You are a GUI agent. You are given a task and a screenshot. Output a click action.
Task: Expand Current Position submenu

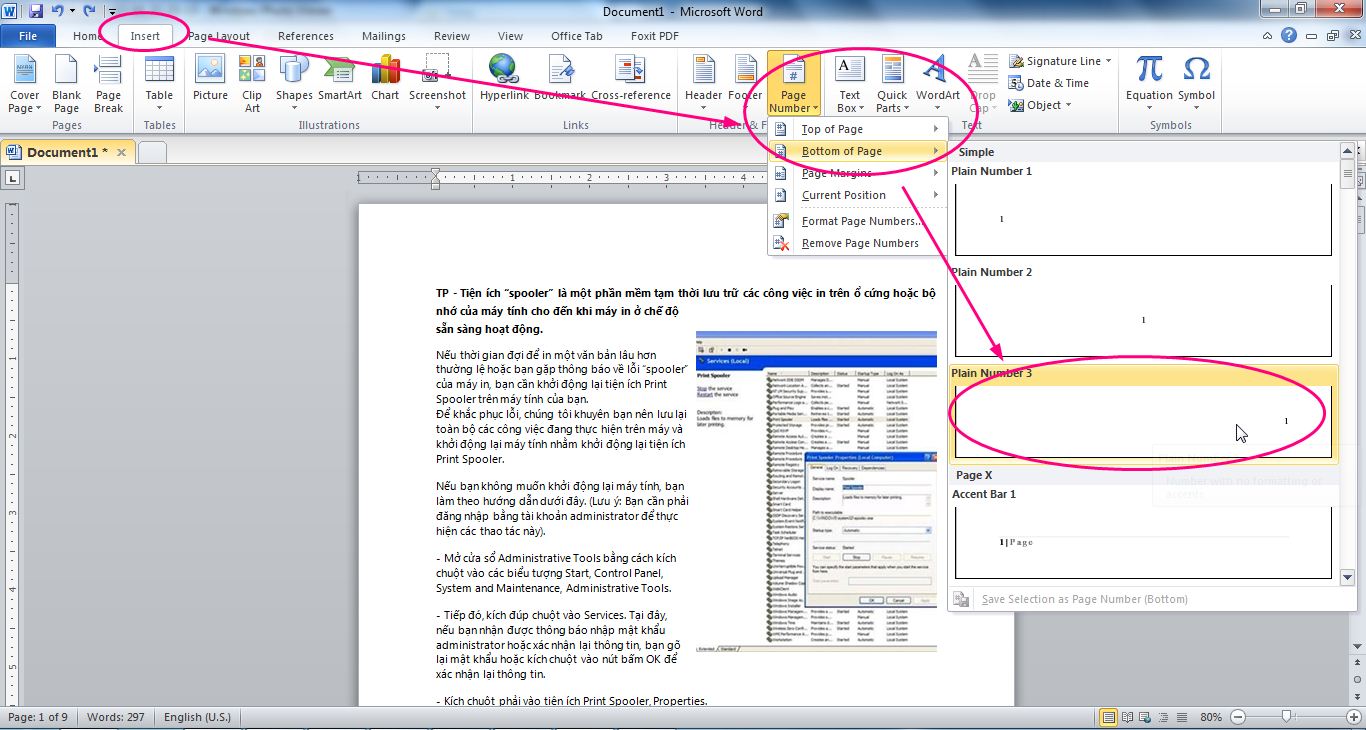click(858, 195)
